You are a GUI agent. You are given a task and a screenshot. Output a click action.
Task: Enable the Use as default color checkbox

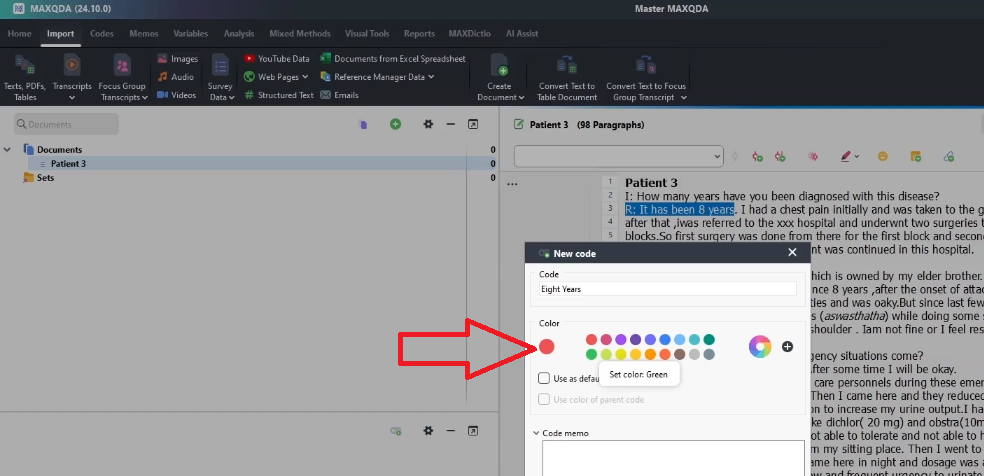545,379
